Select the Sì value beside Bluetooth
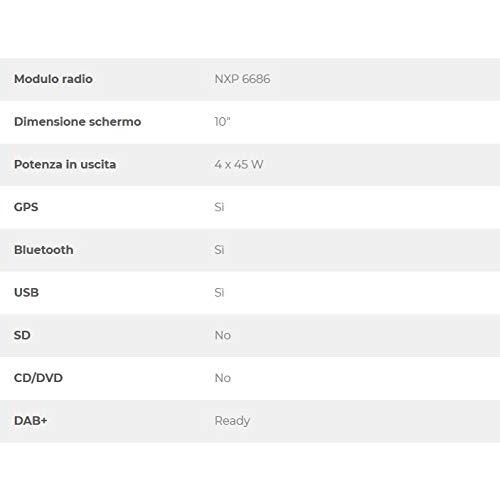500x500 pixels. [219, 250]
